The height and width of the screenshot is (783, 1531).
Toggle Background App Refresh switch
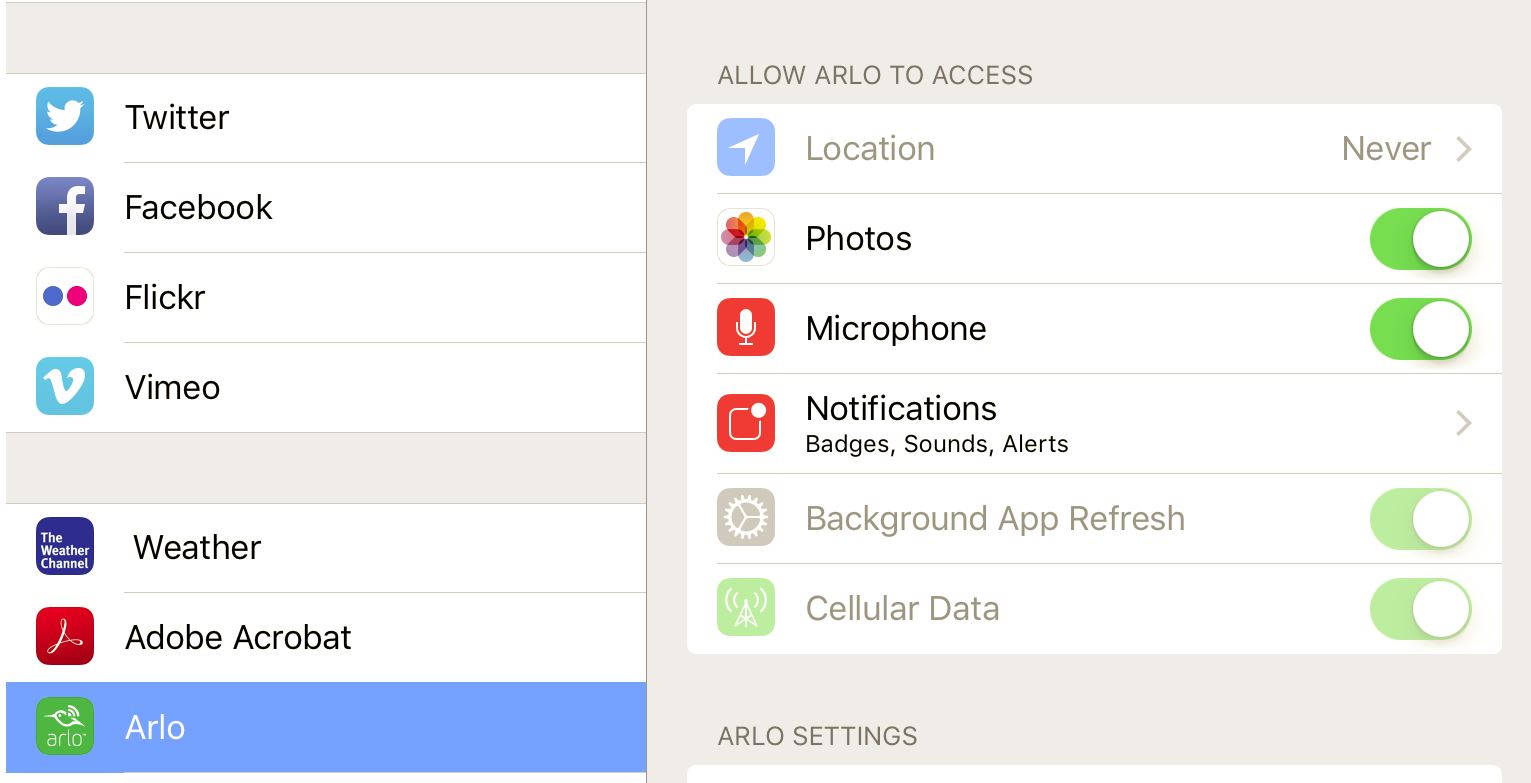coord(1420,519)
